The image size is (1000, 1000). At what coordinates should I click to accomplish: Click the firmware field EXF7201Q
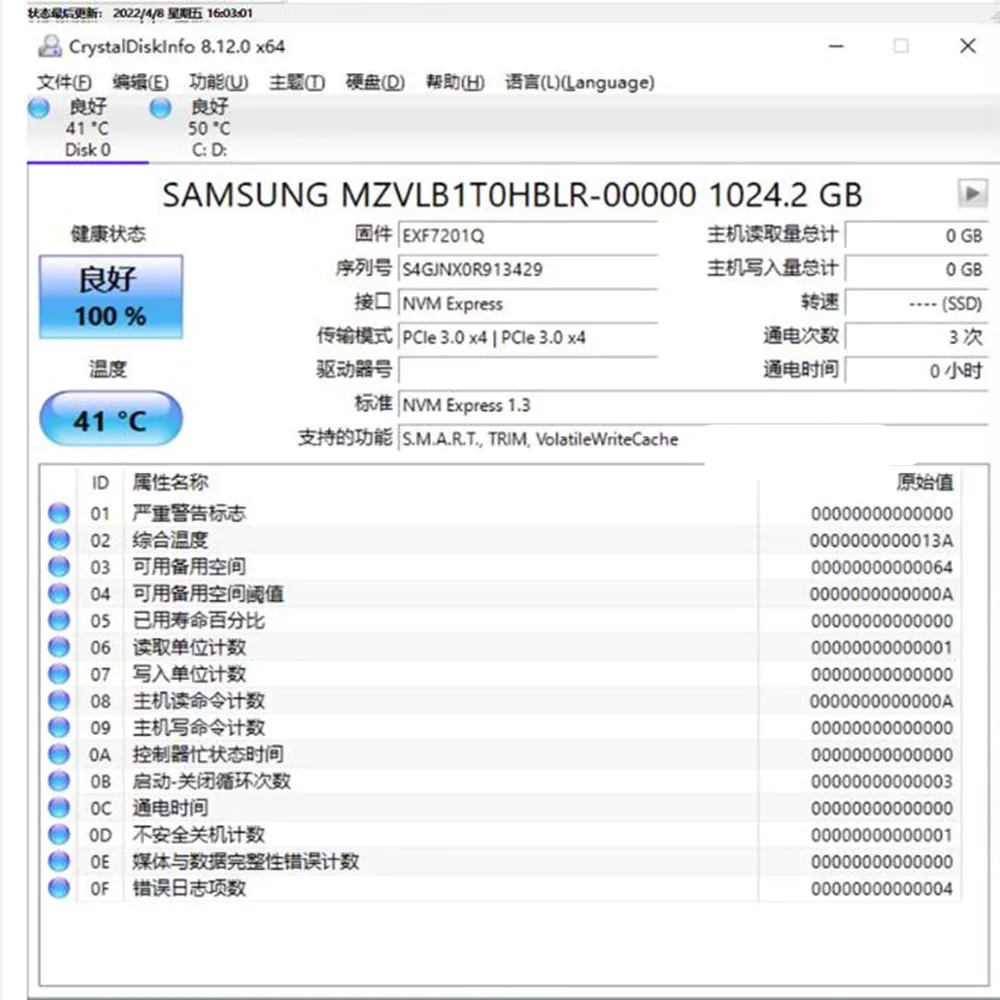click(528, 235)
